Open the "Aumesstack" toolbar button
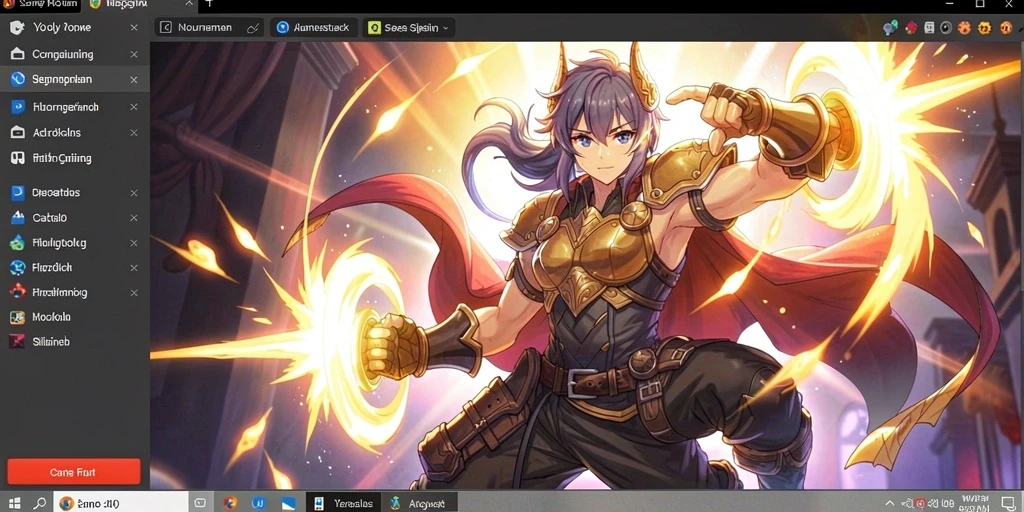Screen dimensions: 1024x512 [313, 27]
